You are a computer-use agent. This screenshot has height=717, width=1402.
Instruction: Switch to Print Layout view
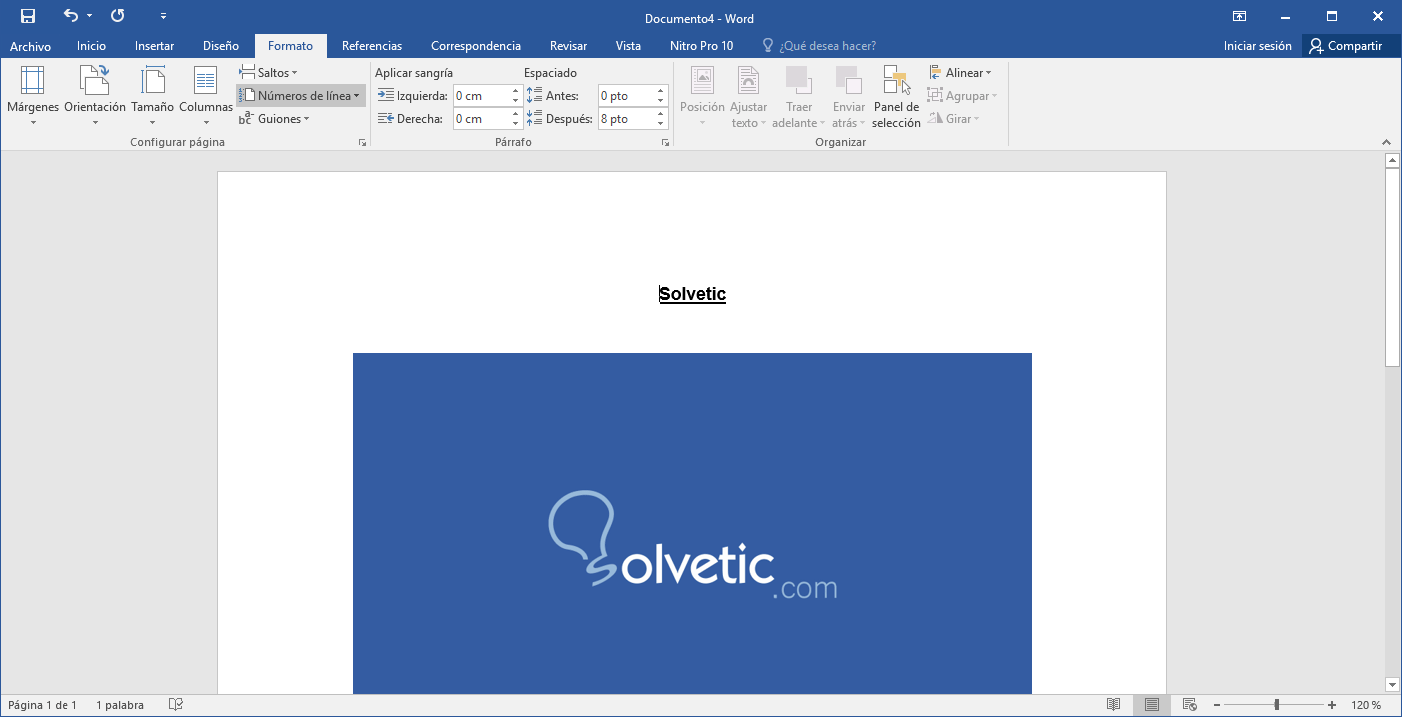click(x=1152, y=705)
